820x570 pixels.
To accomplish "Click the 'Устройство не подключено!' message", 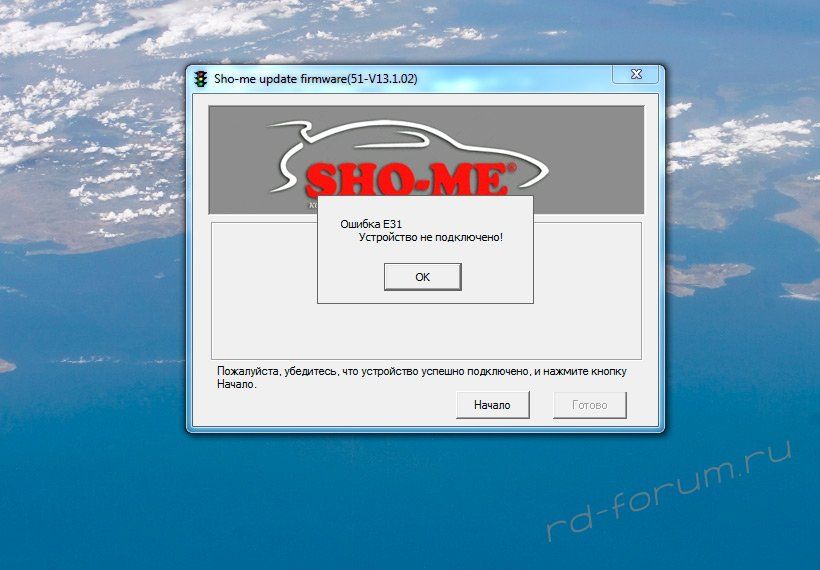I will pos(430,237).
